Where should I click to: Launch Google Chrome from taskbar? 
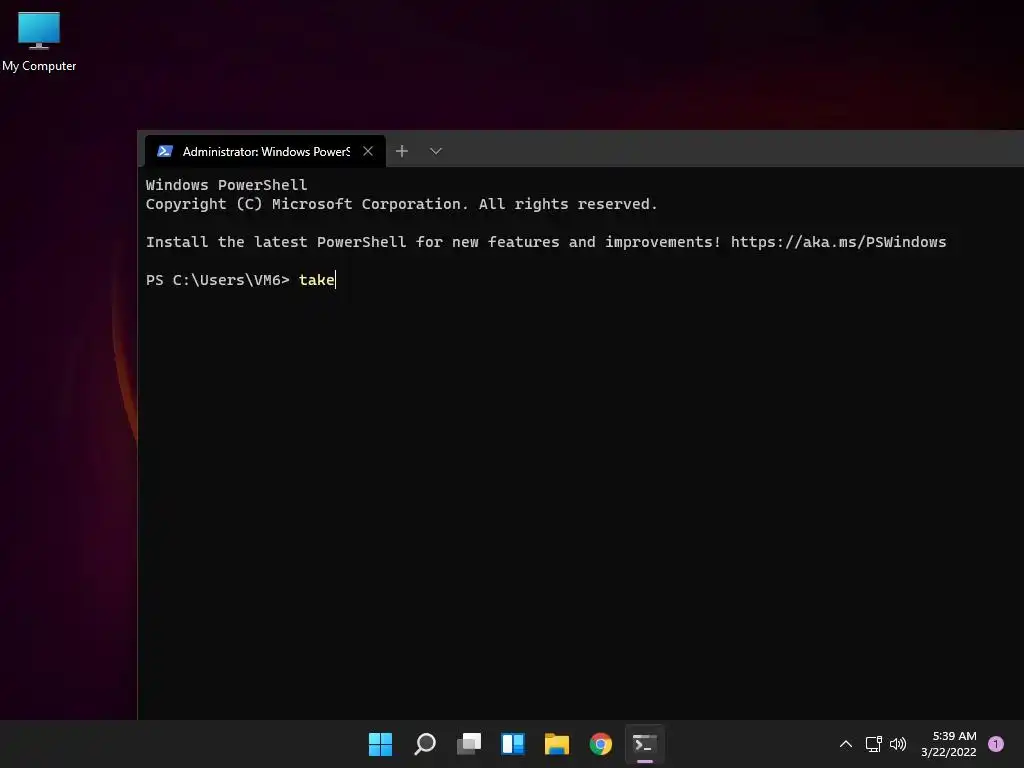coord(601,744)
